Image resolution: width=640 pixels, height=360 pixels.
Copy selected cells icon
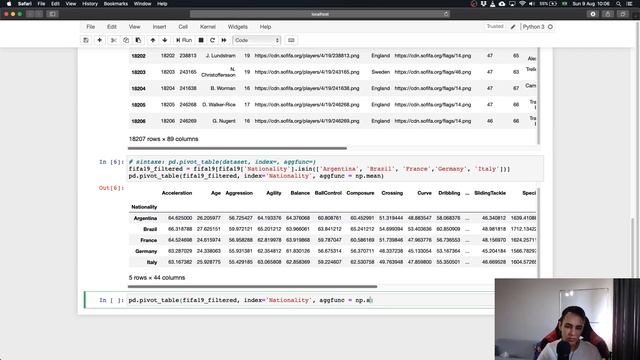click(126, 40)
